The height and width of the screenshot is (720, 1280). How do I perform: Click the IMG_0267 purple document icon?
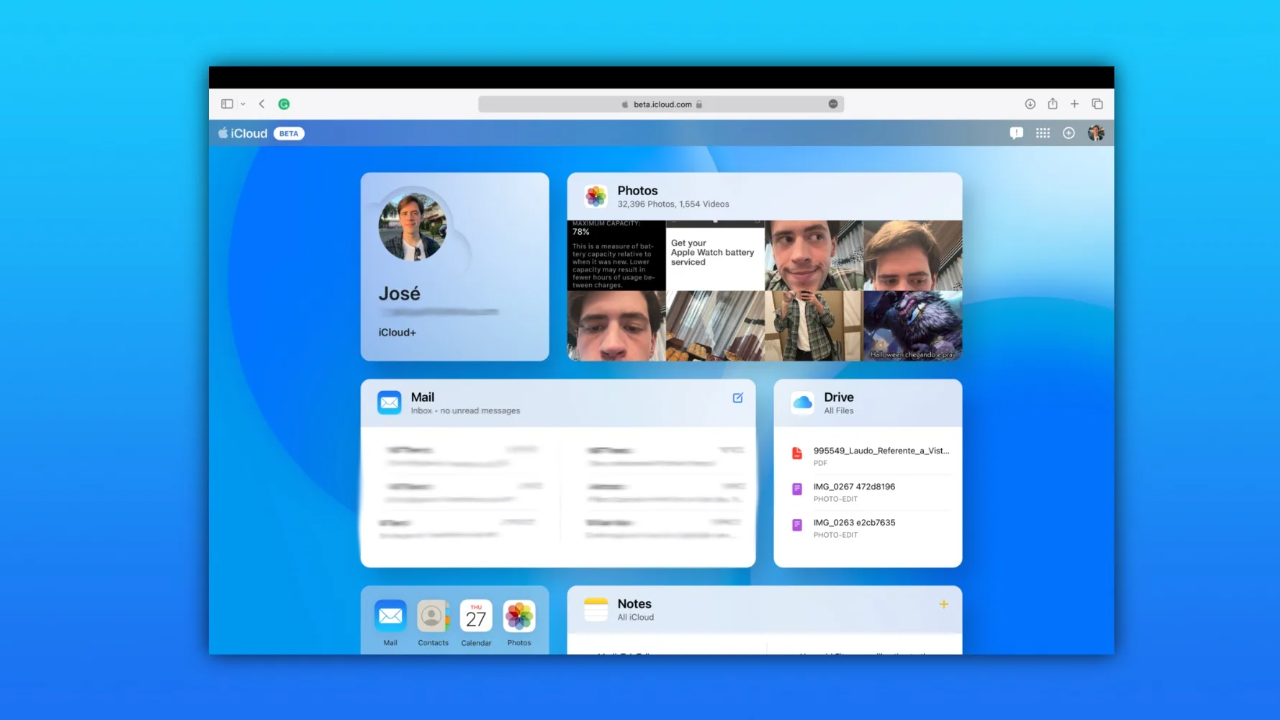click(797, 489)
